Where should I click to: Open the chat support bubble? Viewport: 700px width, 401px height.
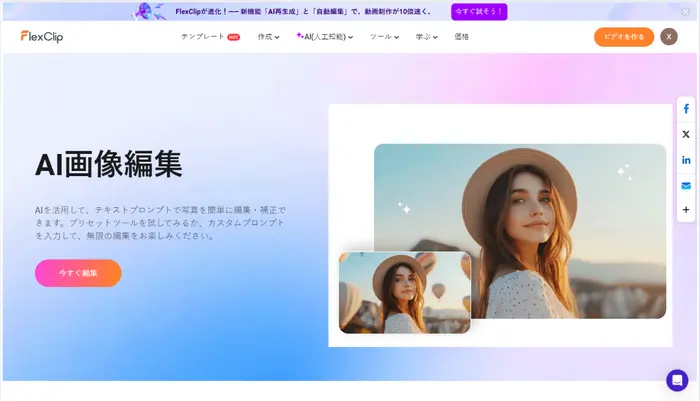(677, 380)
